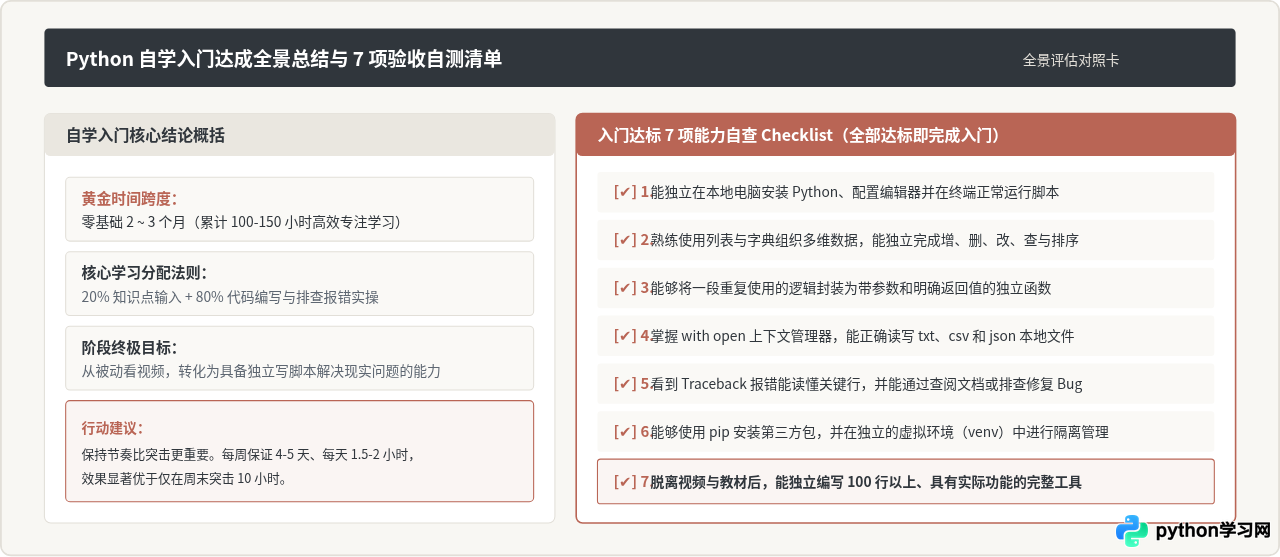Toggle checkmark for item 5 Traceback

625,384
